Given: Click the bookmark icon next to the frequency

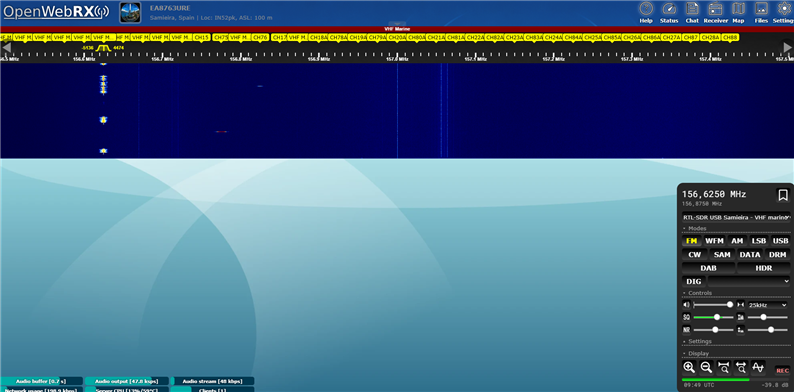Looking at the screenshot, I should click(x=782, y=195).
